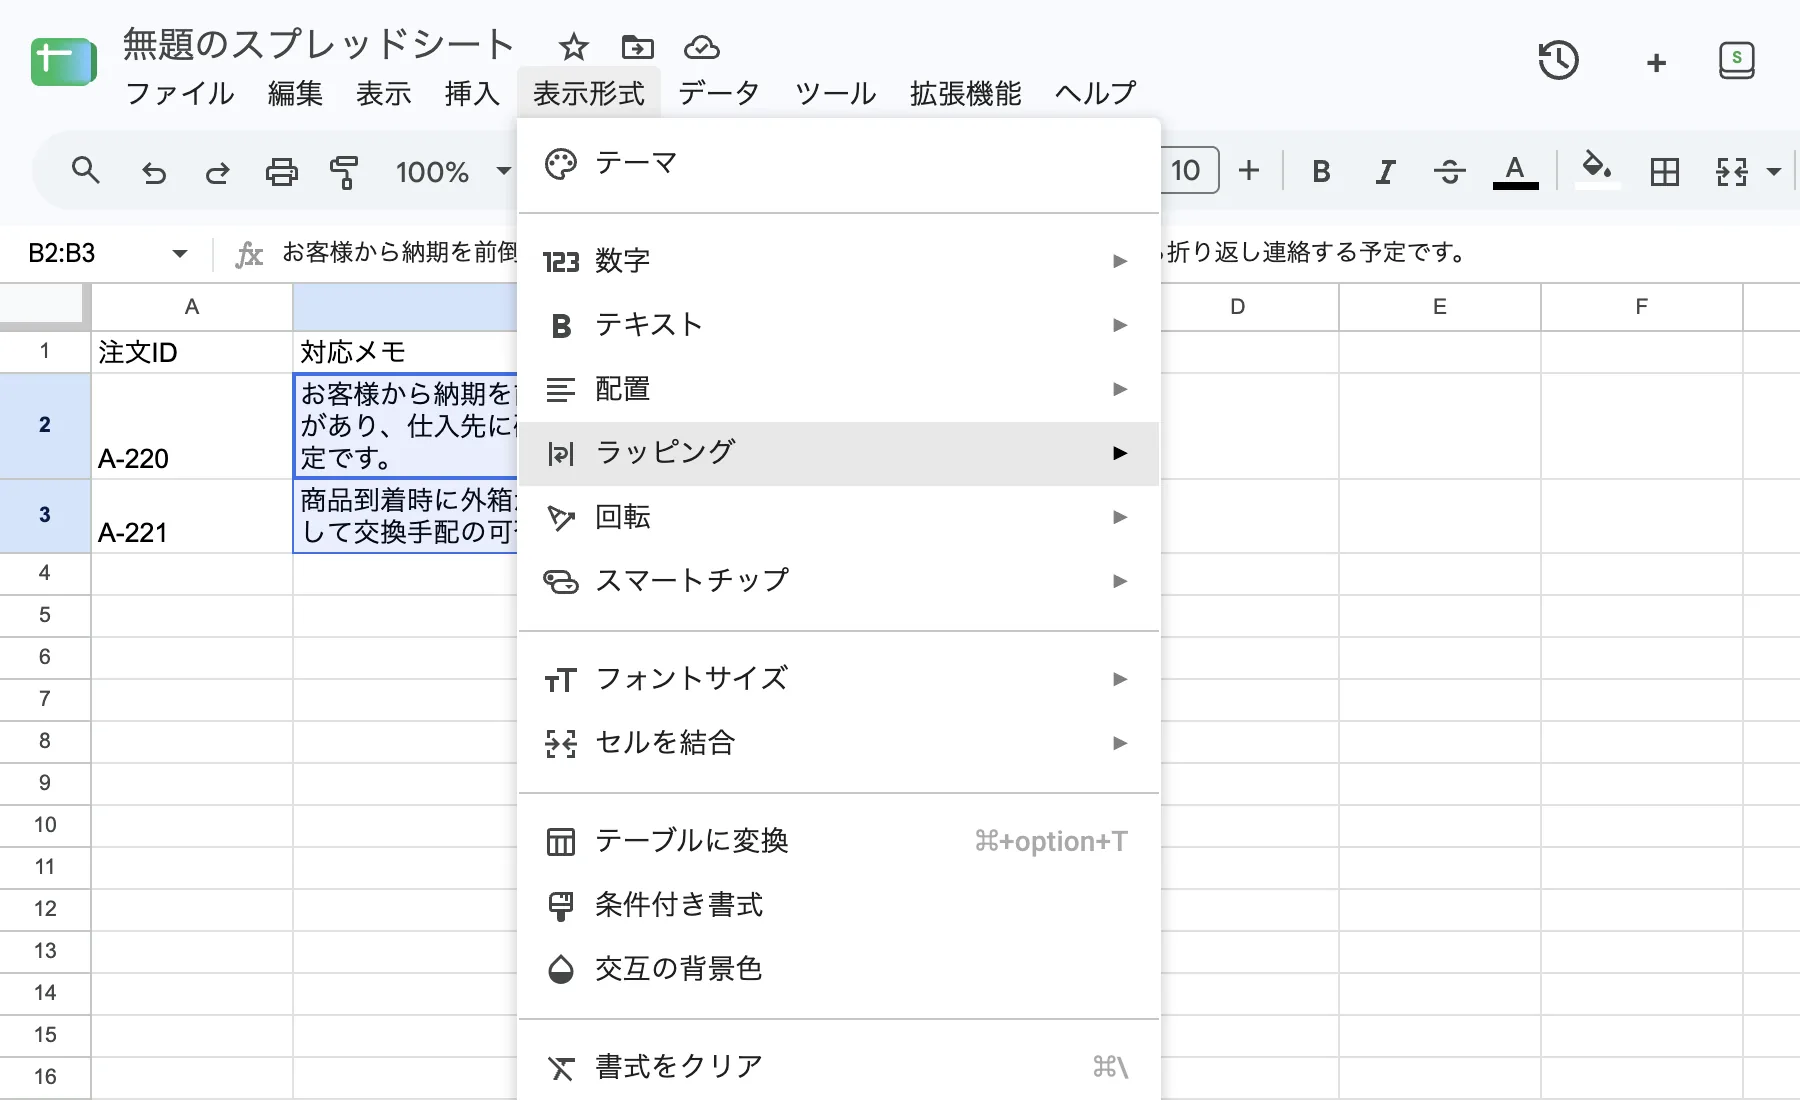The width and height of the screenshot is (1800, 1100).
Task: Expand the merge cells dropdown arrow
Action: click(1774, 172)
